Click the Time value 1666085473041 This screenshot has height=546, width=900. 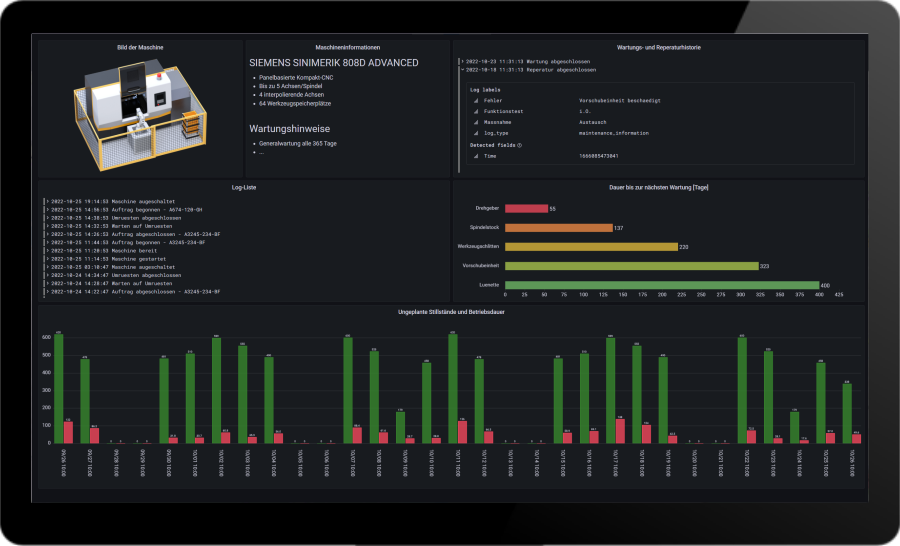click(599, 156)
